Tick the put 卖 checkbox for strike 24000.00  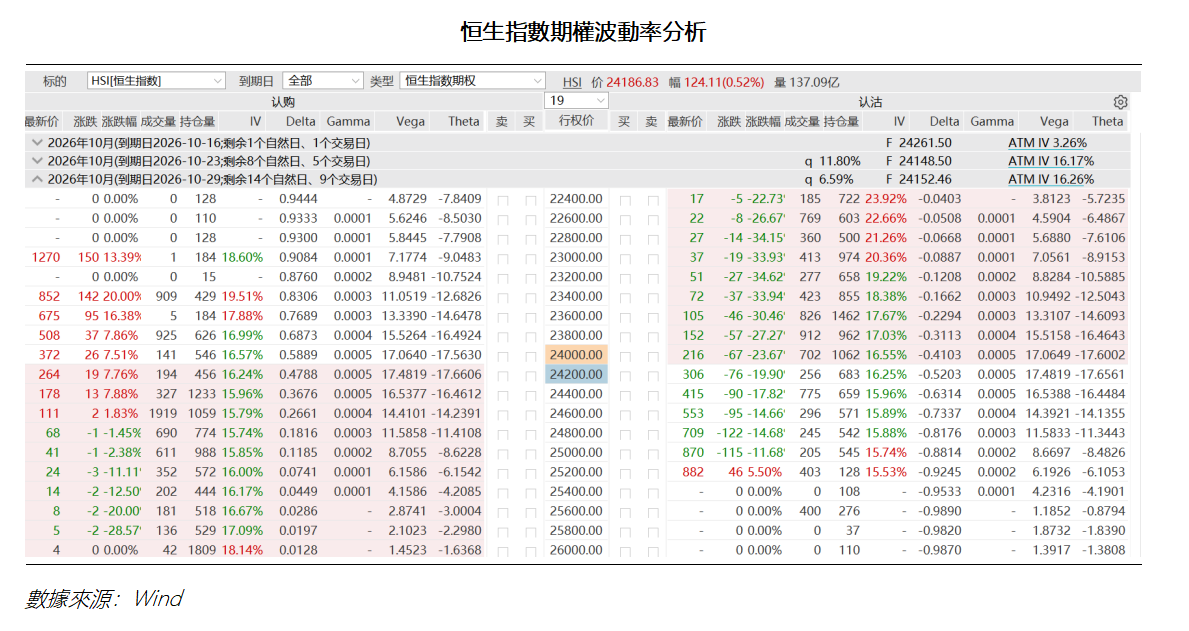point(652,356)
